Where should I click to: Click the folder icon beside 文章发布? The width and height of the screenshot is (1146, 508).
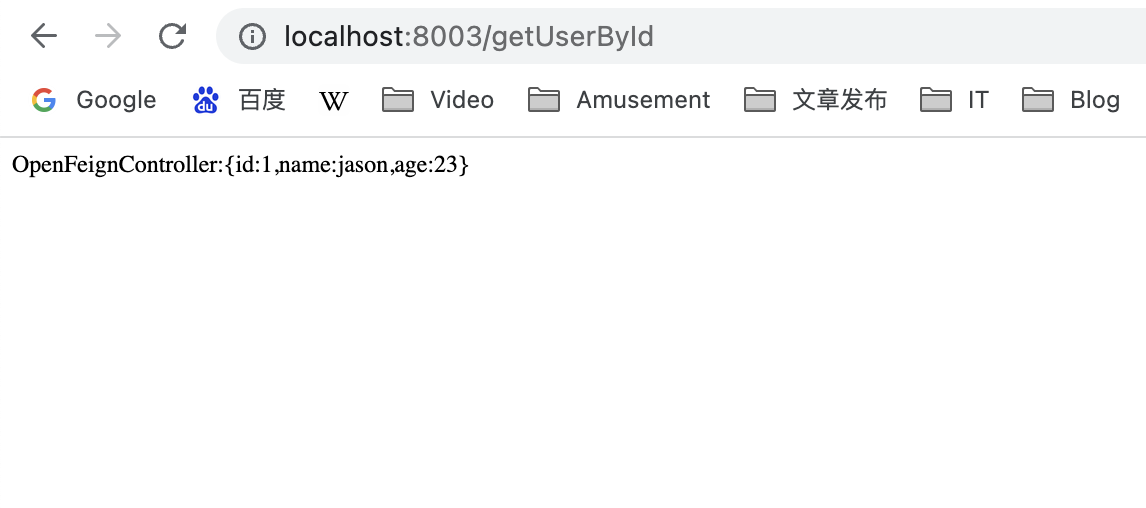[760, 99]
